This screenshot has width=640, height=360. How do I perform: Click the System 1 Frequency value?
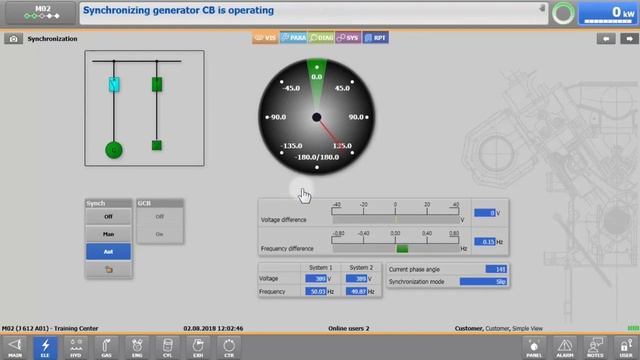[316, 291]
